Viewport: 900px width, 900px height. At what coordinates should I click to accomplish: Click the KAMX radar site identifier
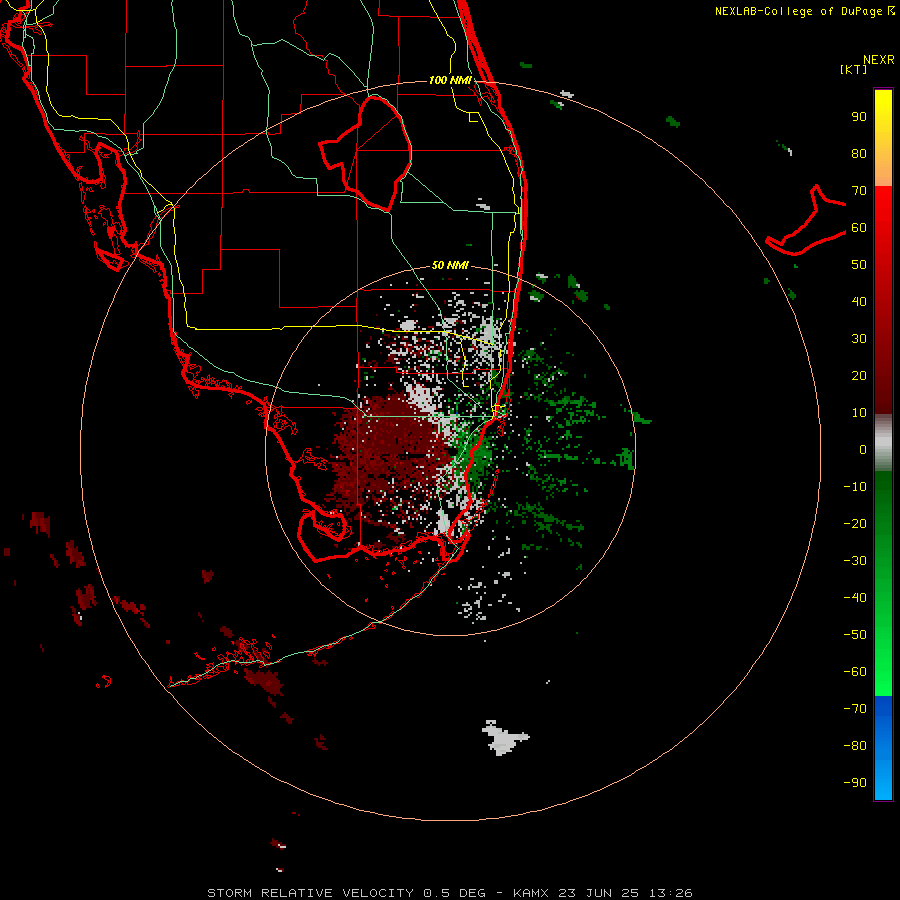pyautogui.click(x=531, y=893)
